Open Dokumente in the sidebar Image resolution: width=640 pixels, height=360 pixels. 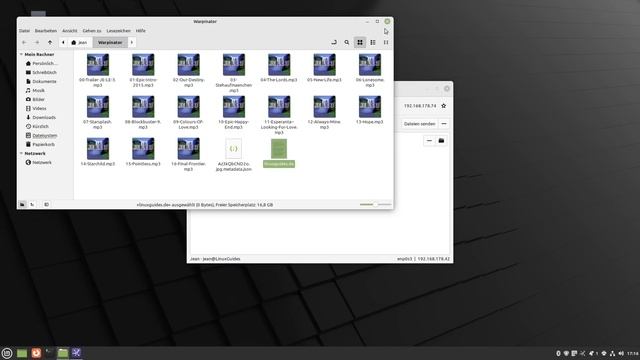point(41,82)
